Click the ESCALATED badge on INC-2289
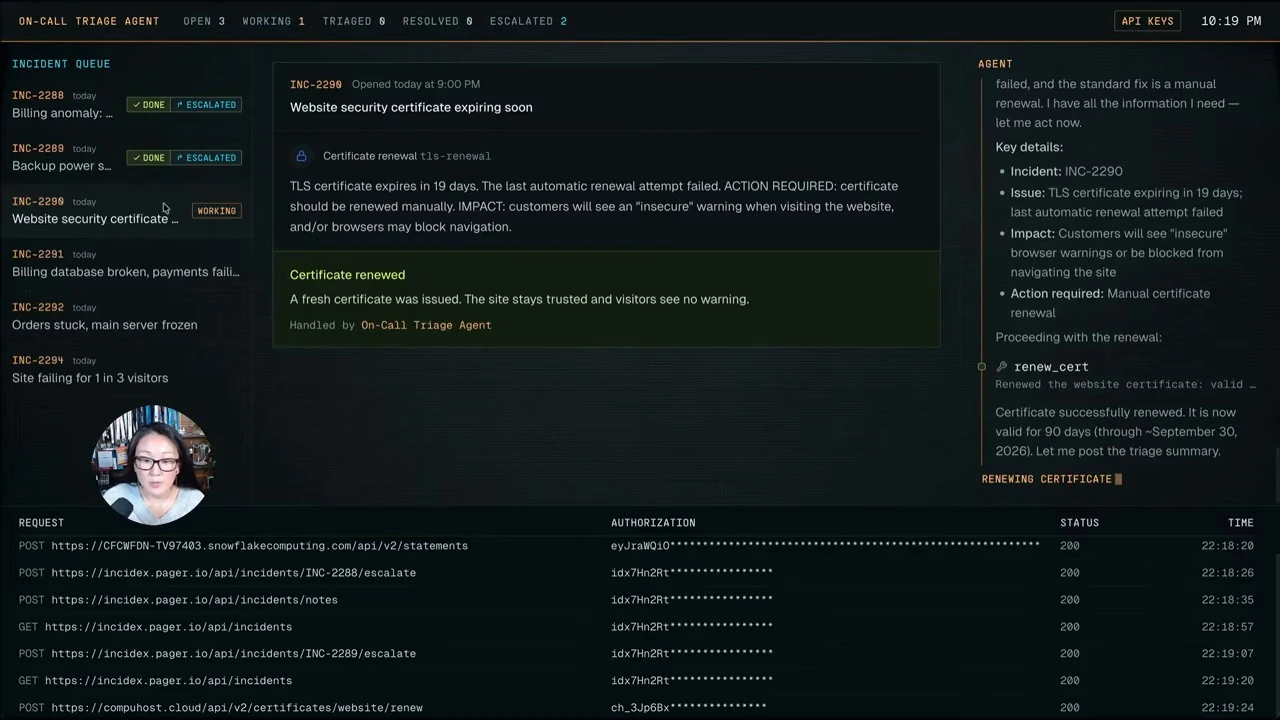1280x720 pixels. click(x=206, y=158)
